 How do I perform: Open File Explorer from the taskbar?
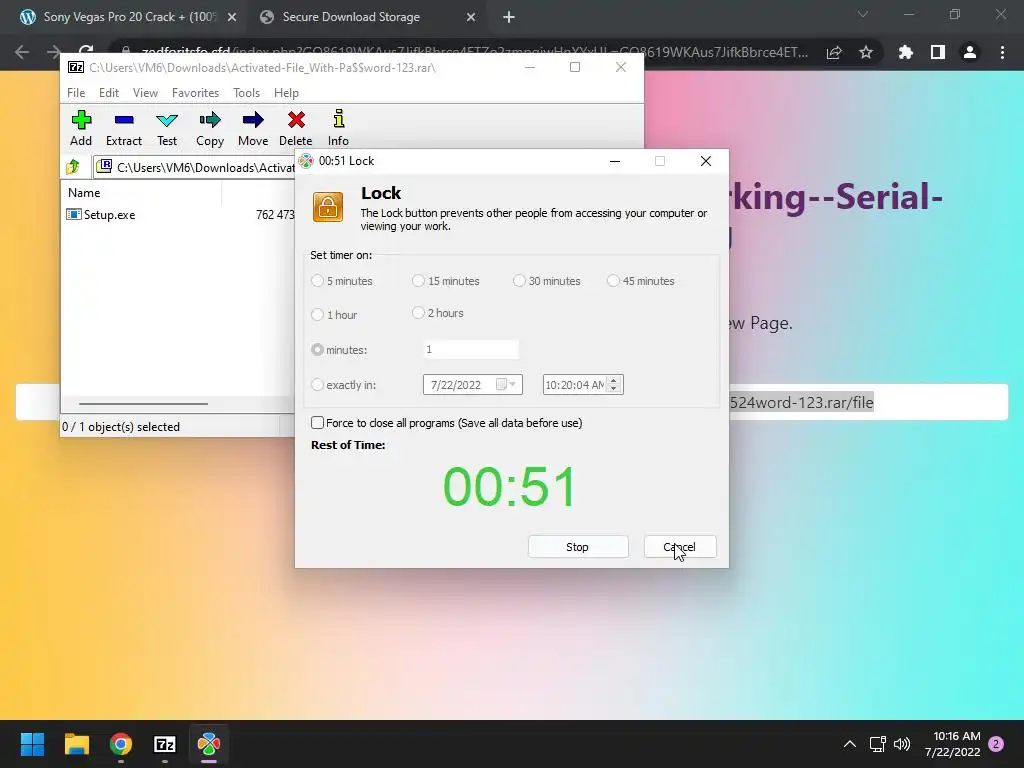76,744
